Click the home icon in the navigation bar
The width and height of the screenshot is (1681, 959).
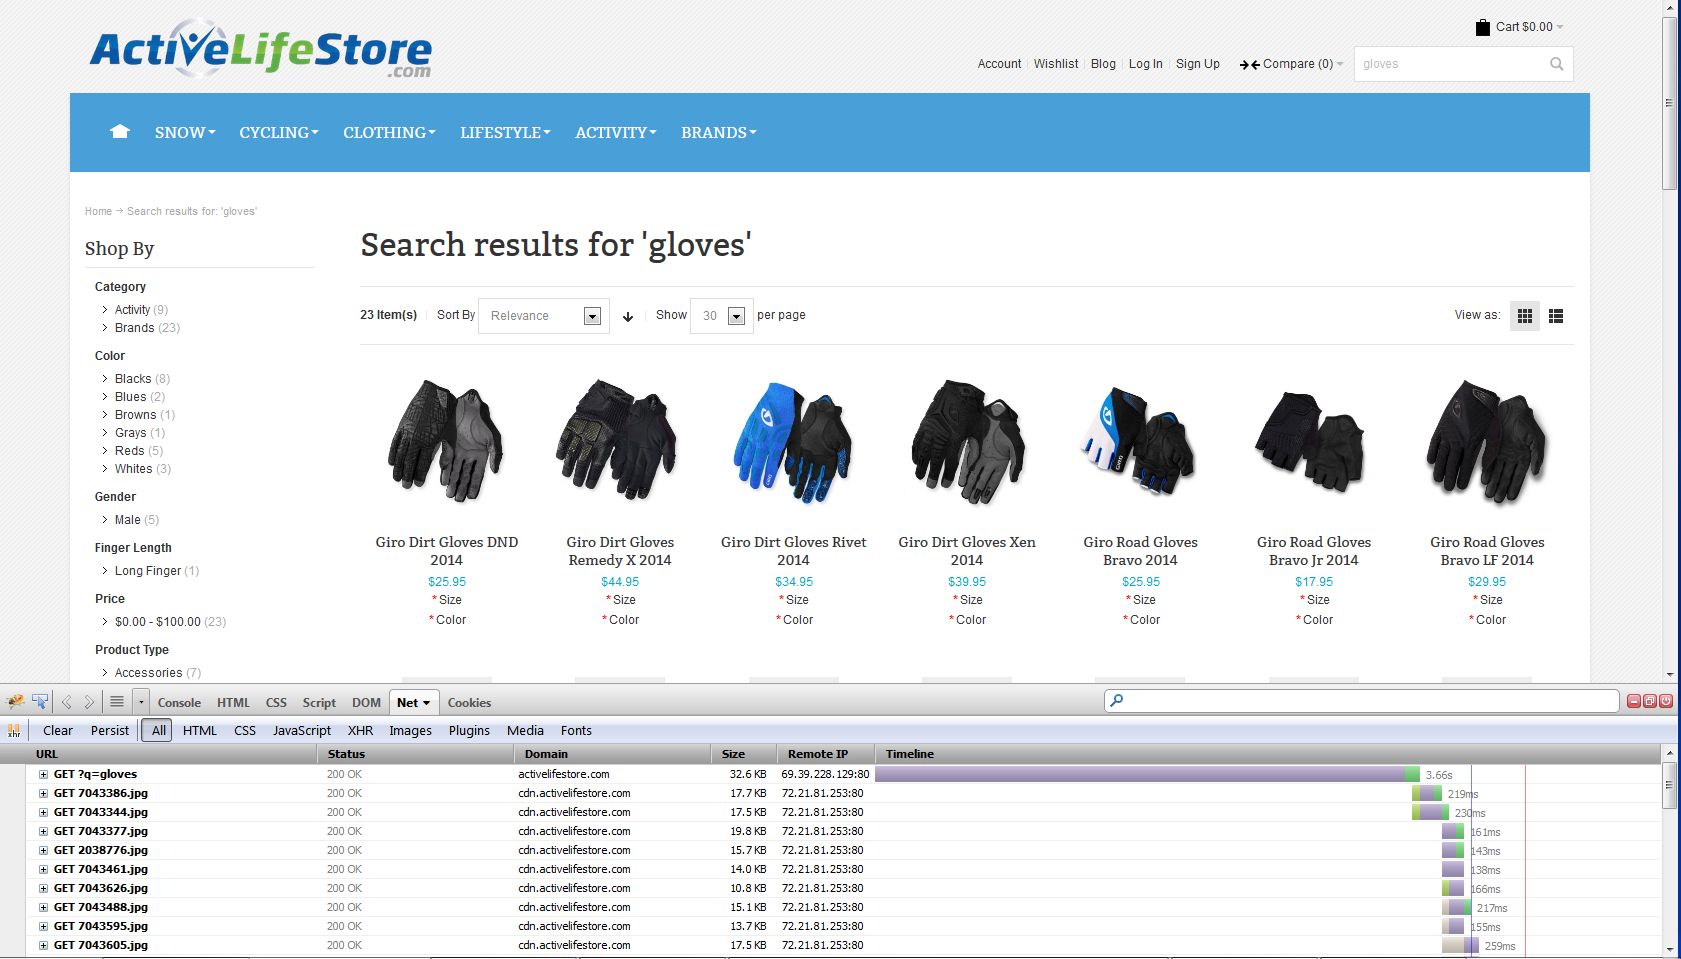pos(120,131)
